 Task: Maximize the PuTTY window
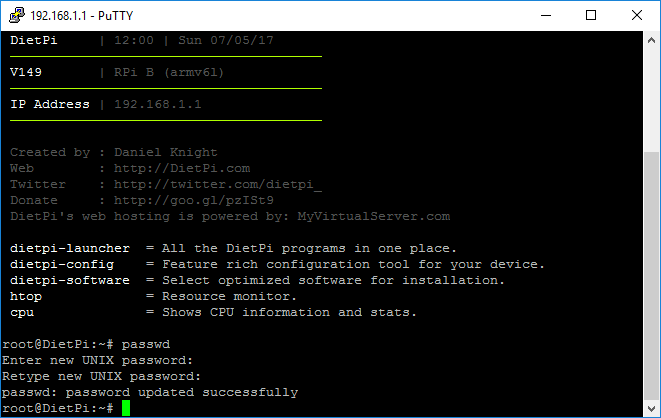591,16
